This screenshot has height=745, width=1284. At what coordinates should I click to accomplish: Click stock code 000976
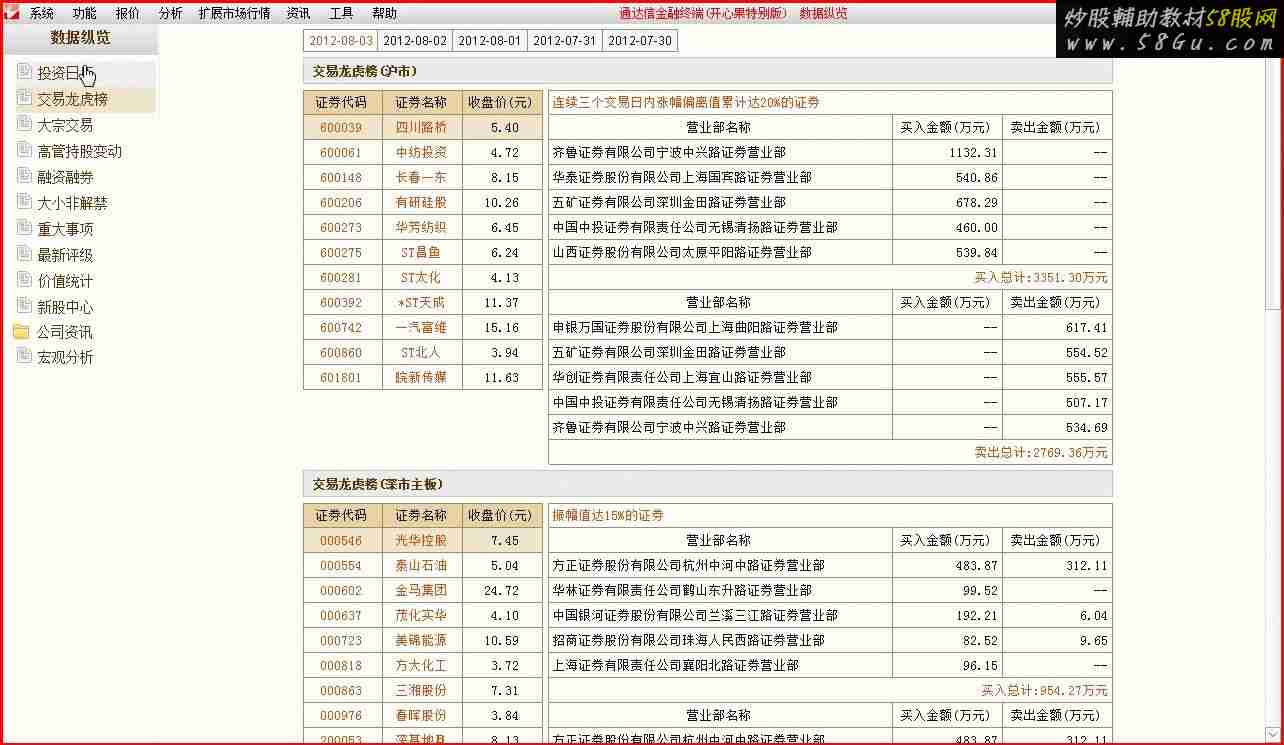(341, 716)
